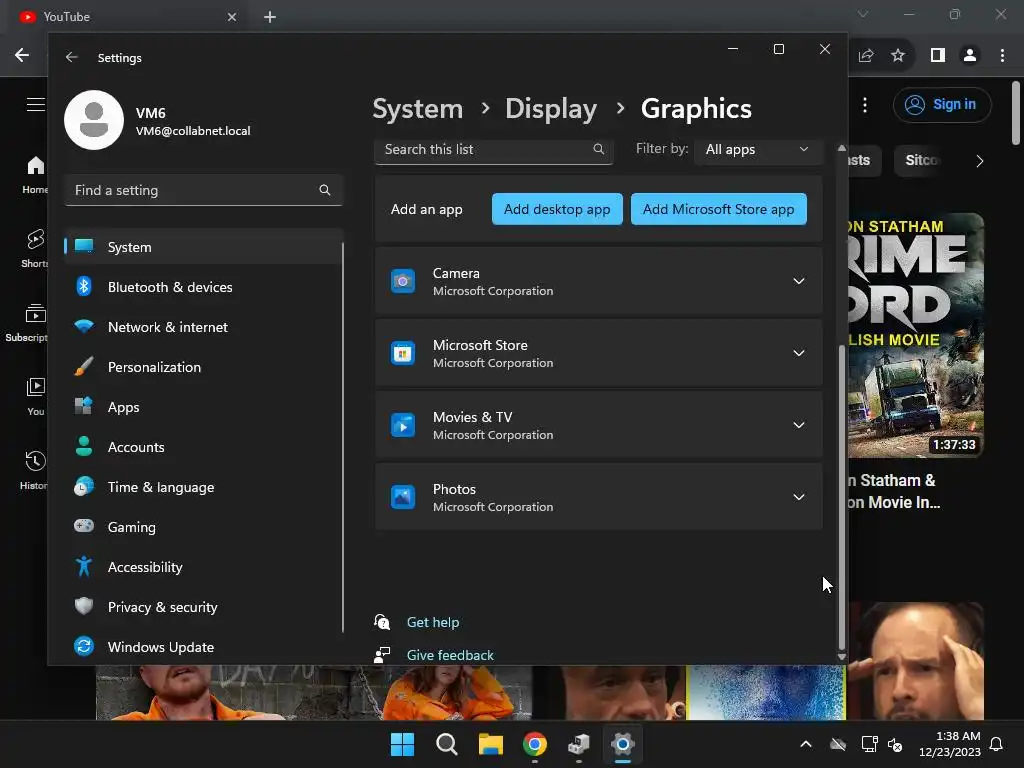
Task: Expand the Microsoft Store entry chevron
Action: 798,353
